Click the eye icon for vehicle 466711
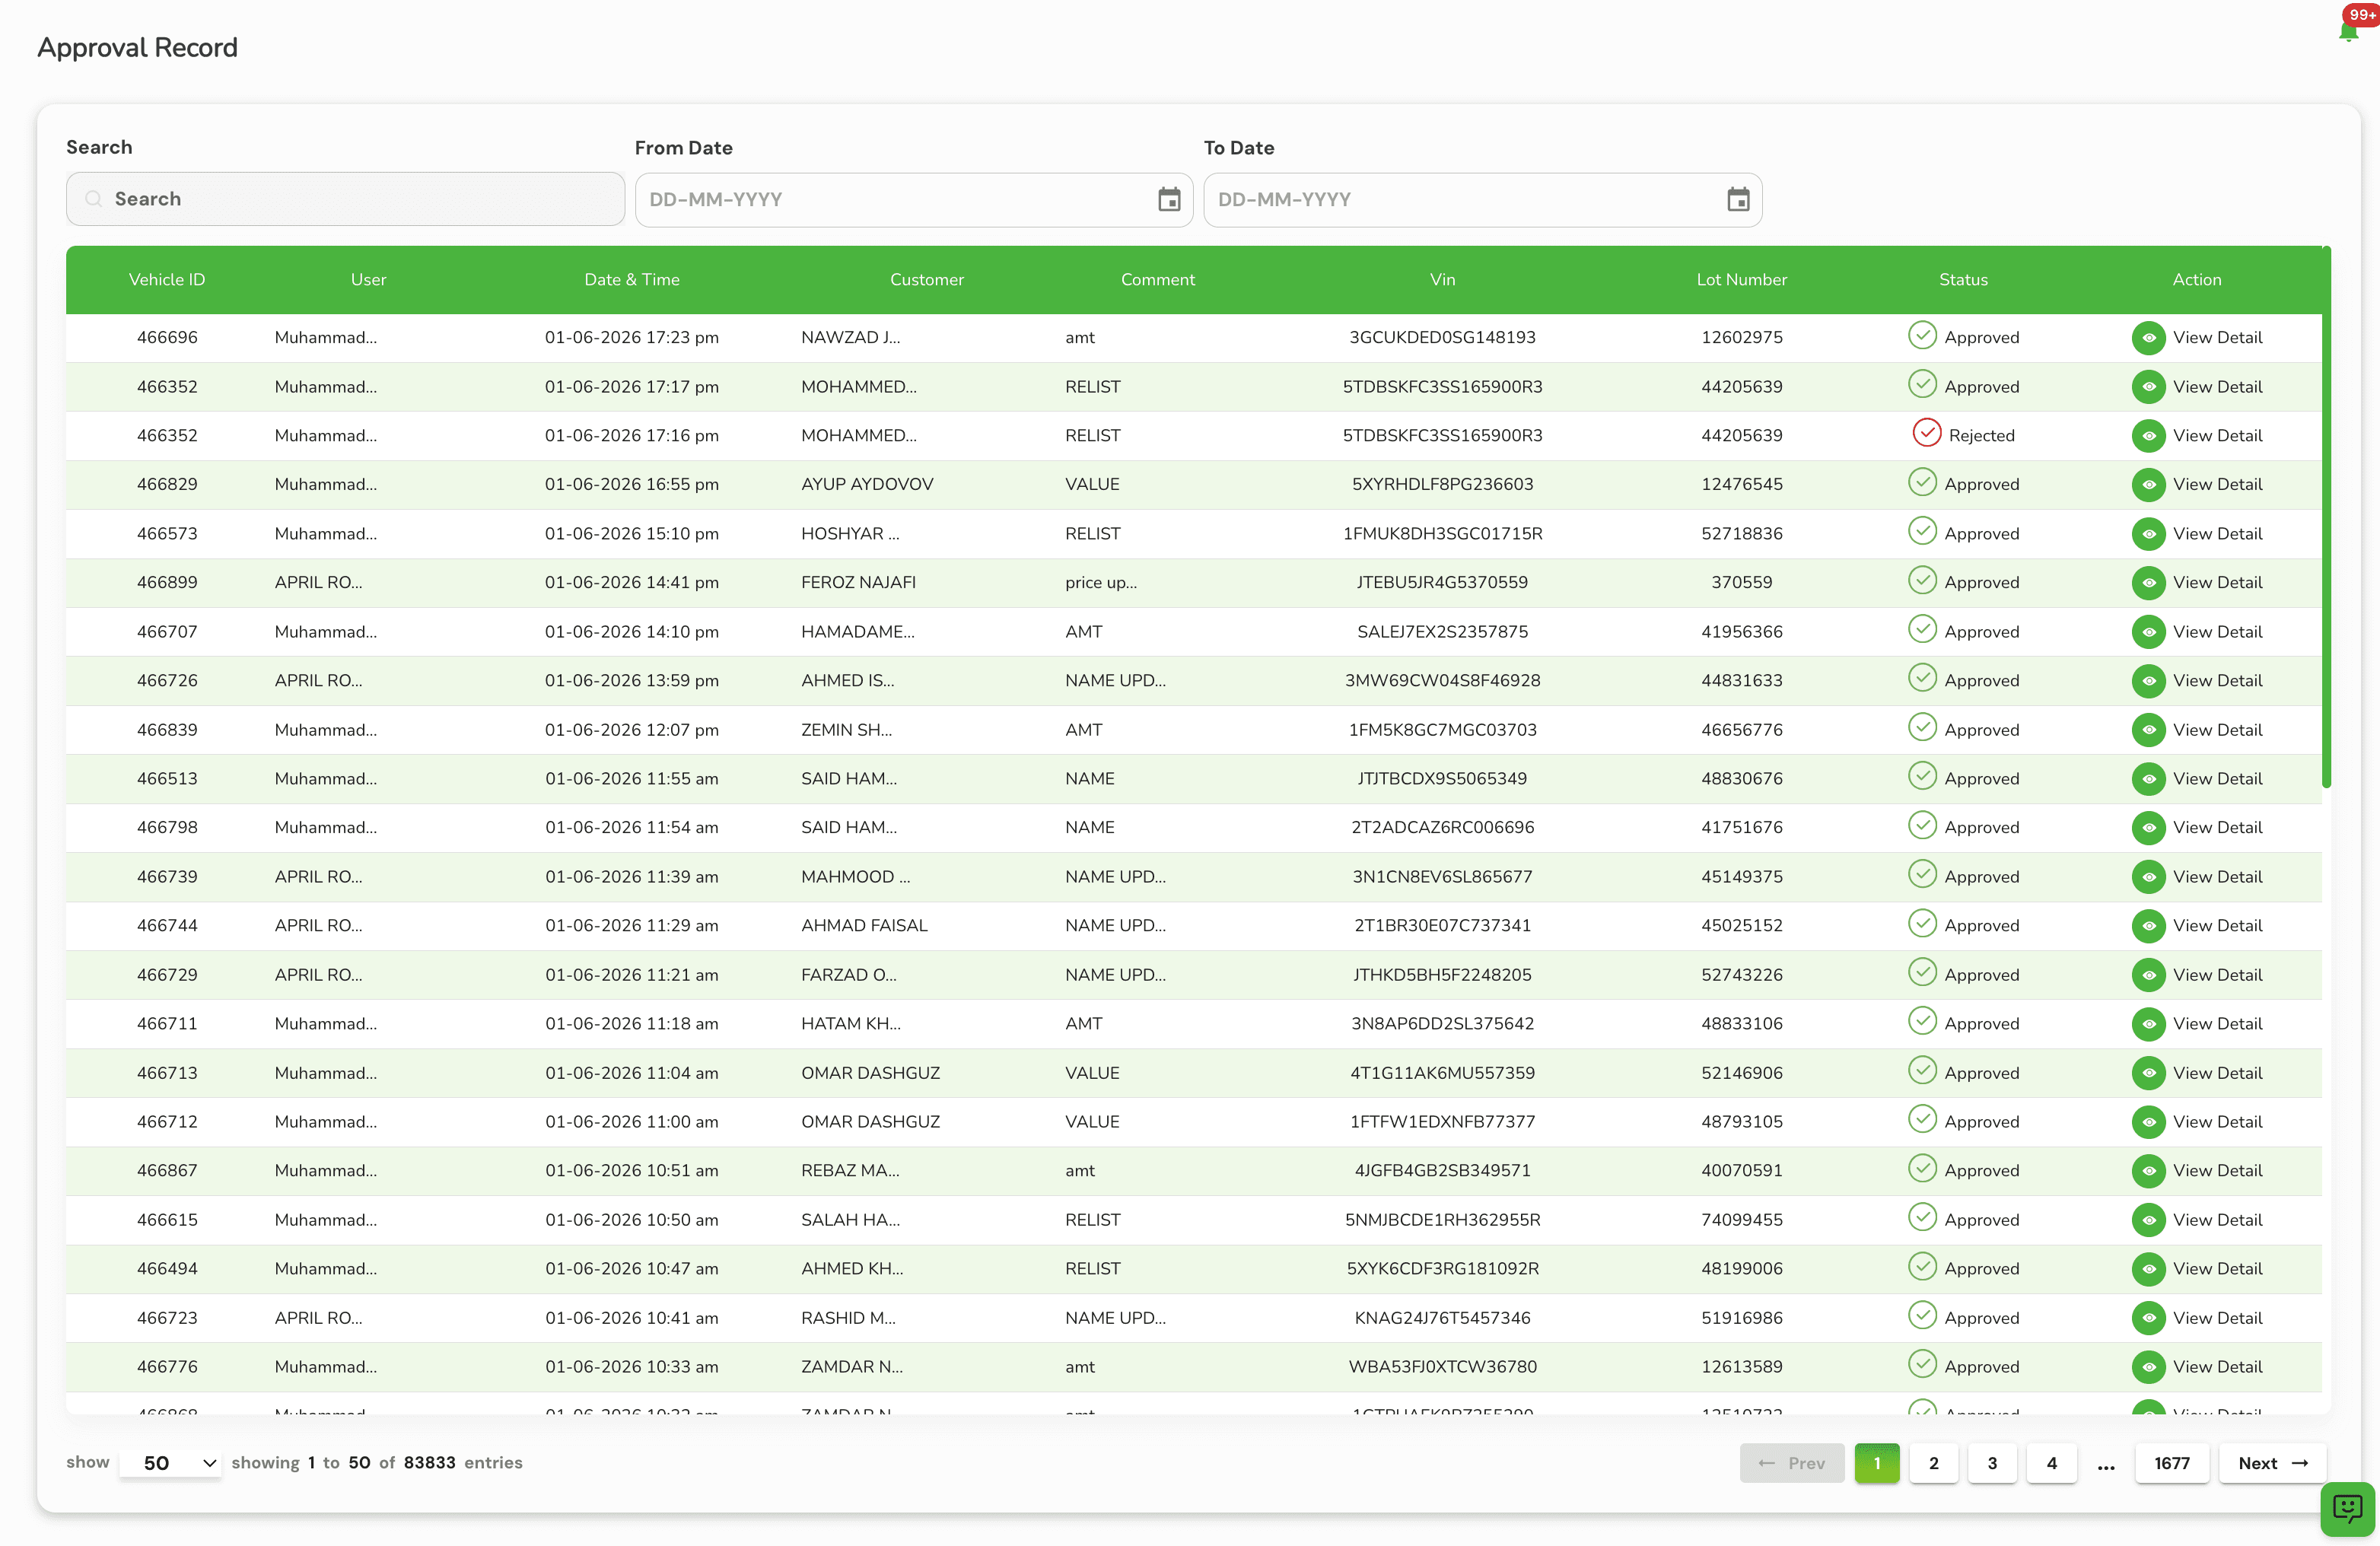 pyautogui.click(x=2149, y=1024)
